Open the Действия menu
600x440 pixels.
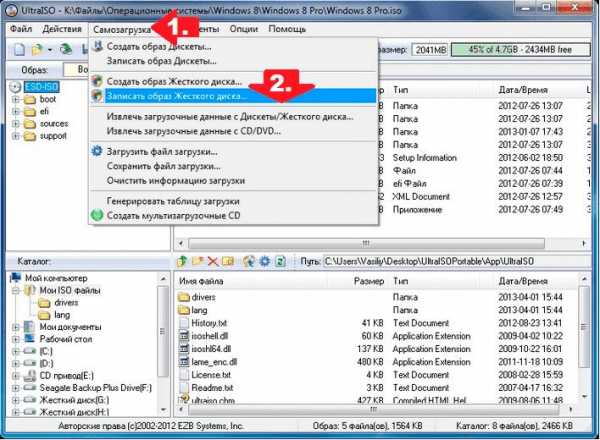[x=62, y=29]
